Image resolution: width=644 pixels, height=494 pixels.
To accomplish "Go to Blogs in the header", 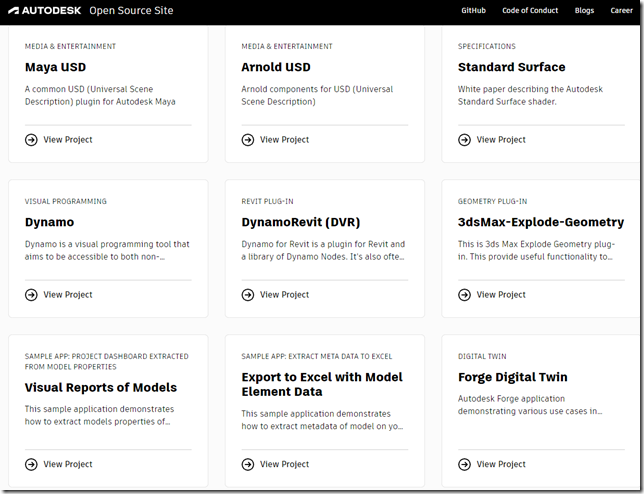I will (584, 11).
